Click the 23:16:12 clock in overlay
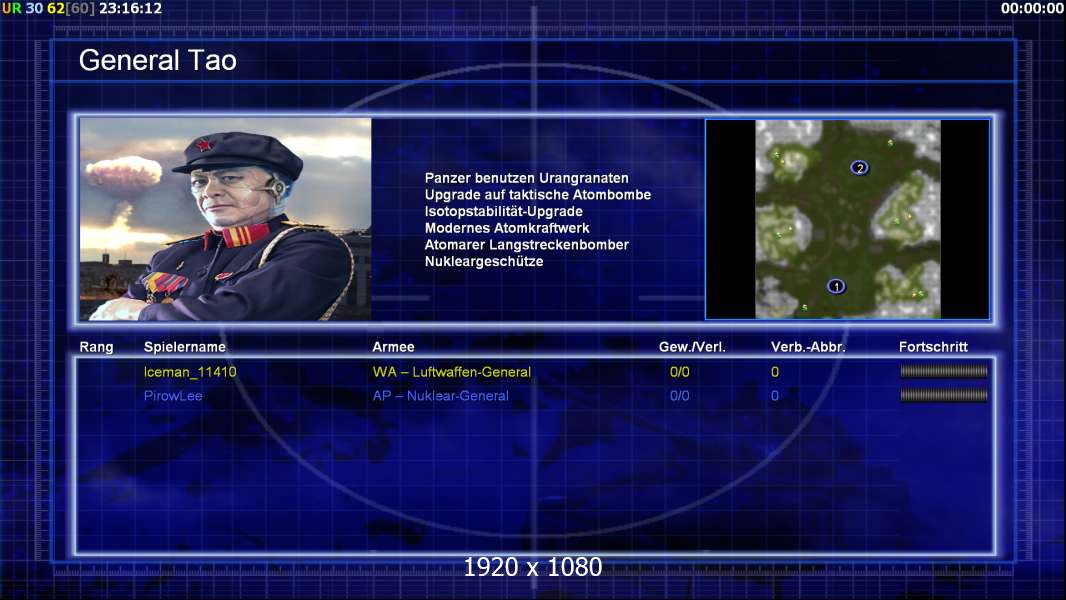This screenshot has width=1066, height=600. (x=131, y=9)
